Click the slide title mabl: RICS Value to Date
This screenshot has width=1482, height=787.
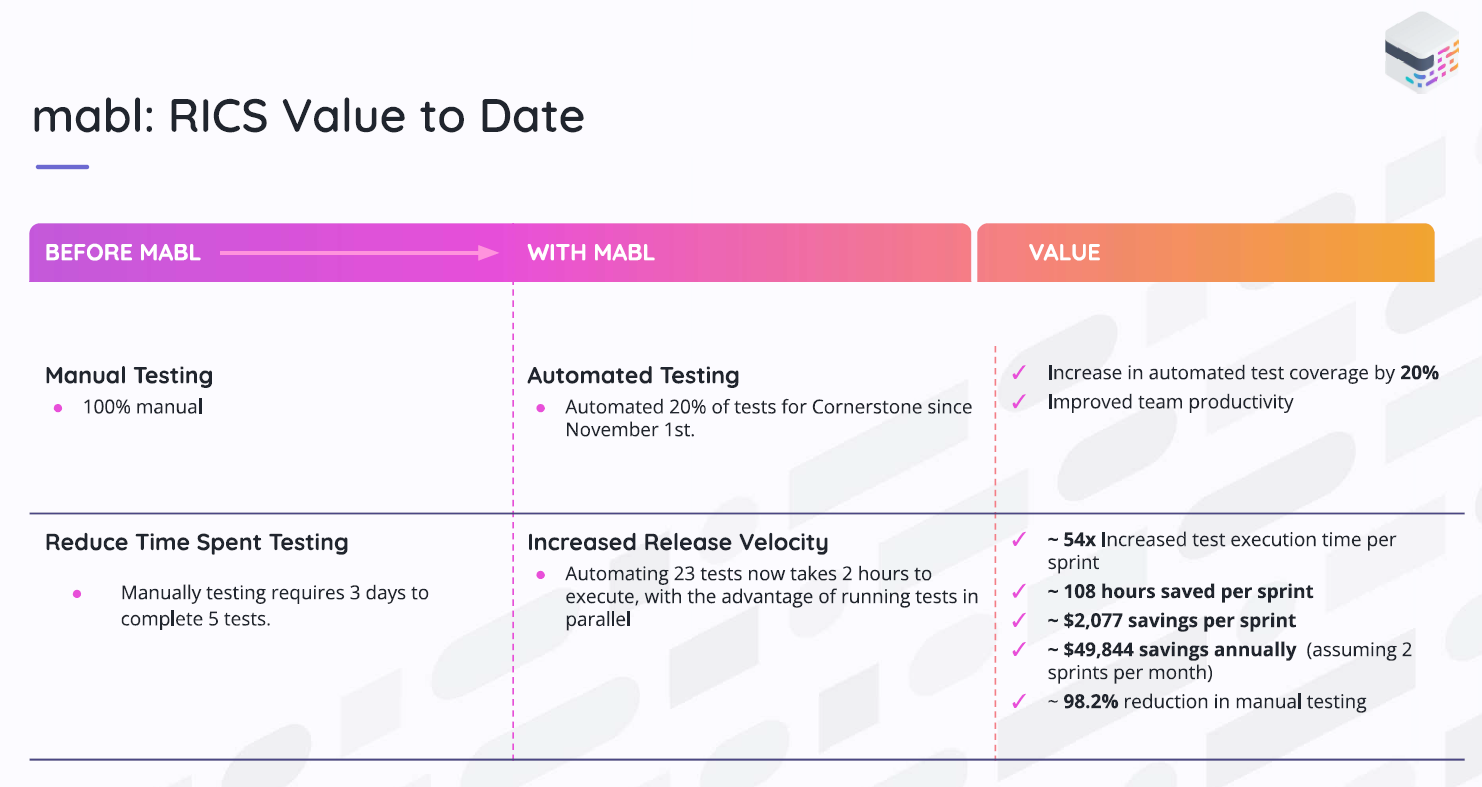pos(308,117)
